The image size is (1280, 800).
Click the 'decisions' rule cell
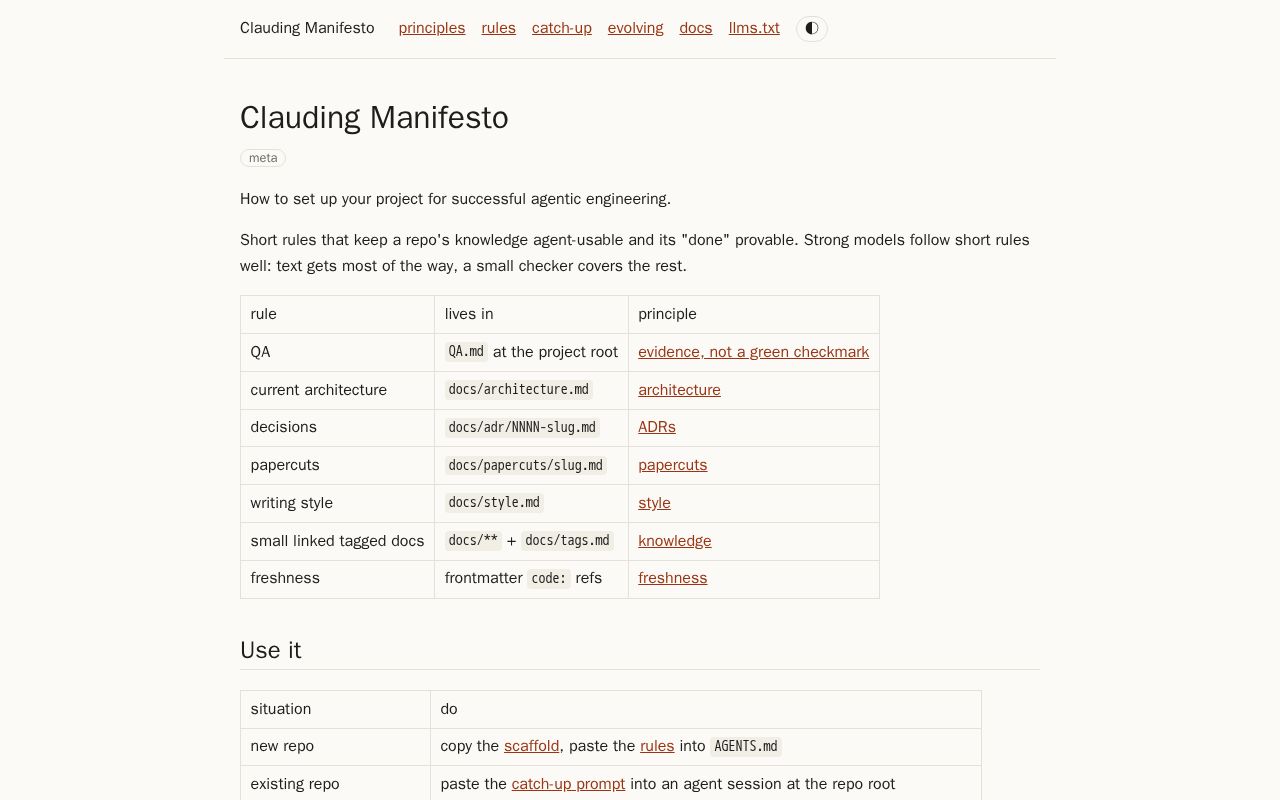pyautogui.click(x=337, y=427)
